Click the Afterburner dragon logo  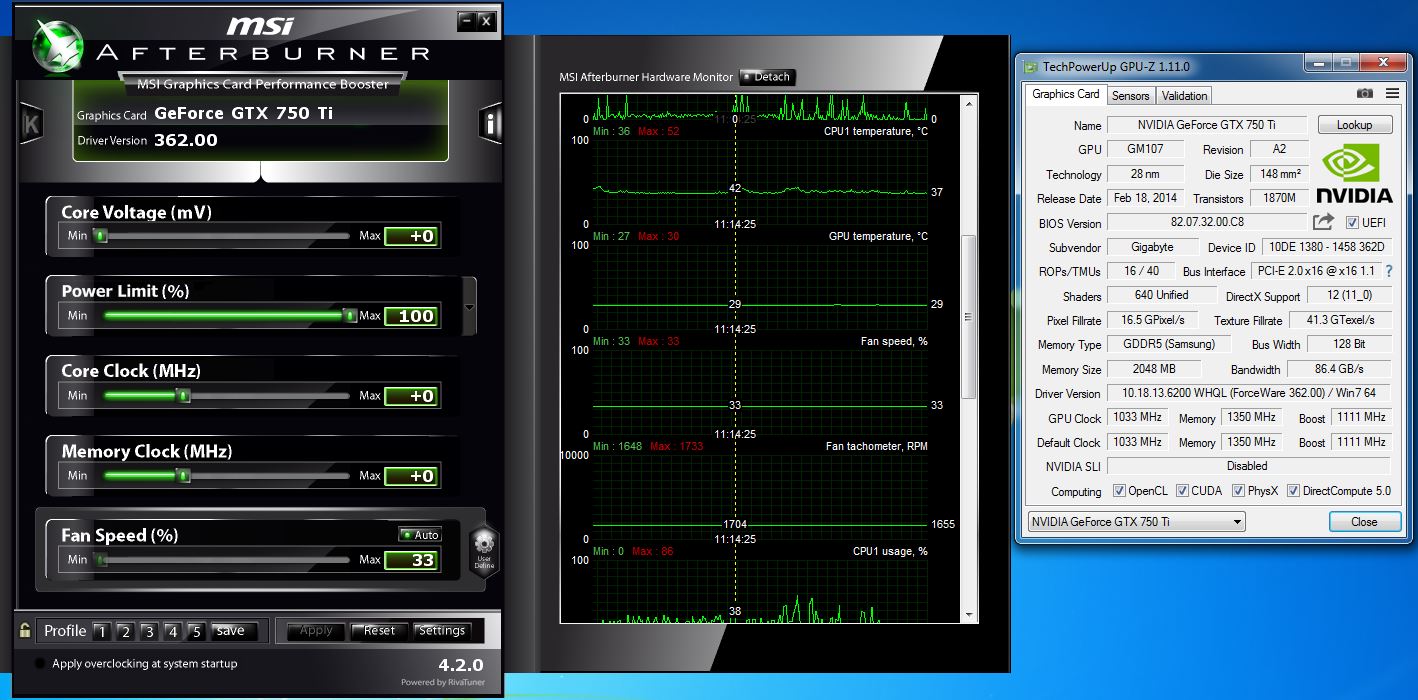(60, 45)
